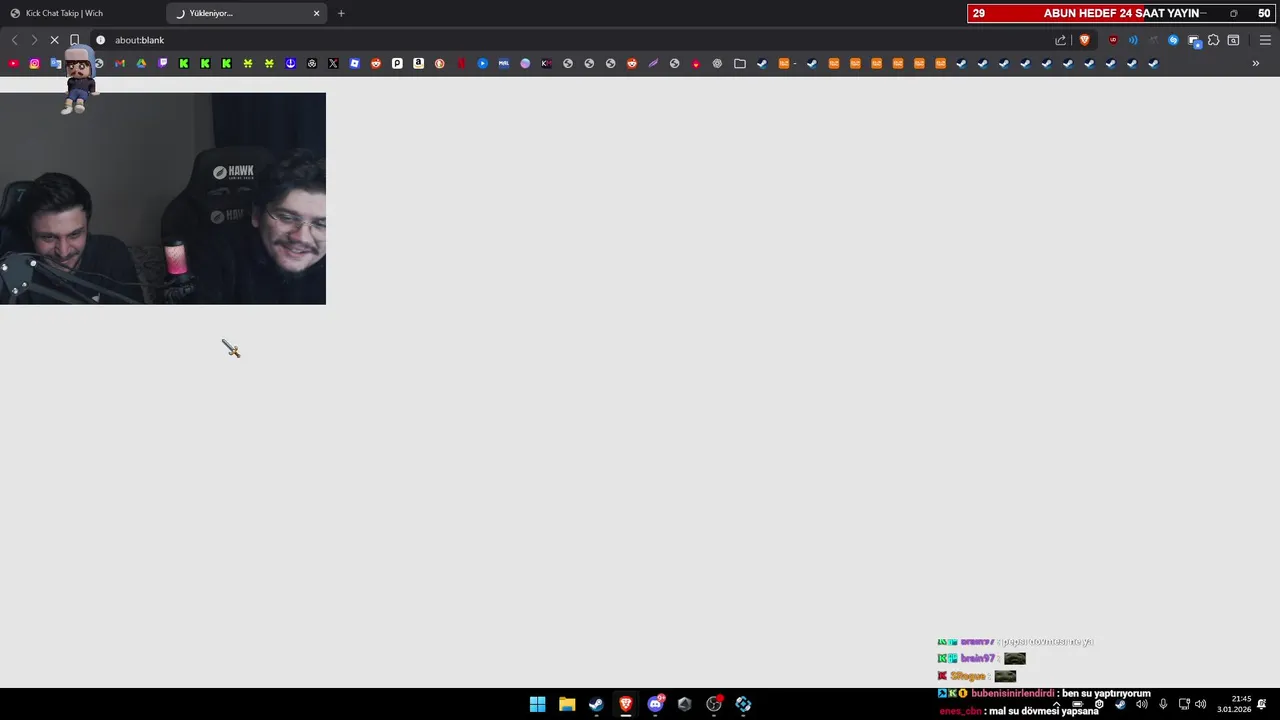Select the Yükleniyor... tab
This screenshot has width=1280, height=720.
(245, 13)
